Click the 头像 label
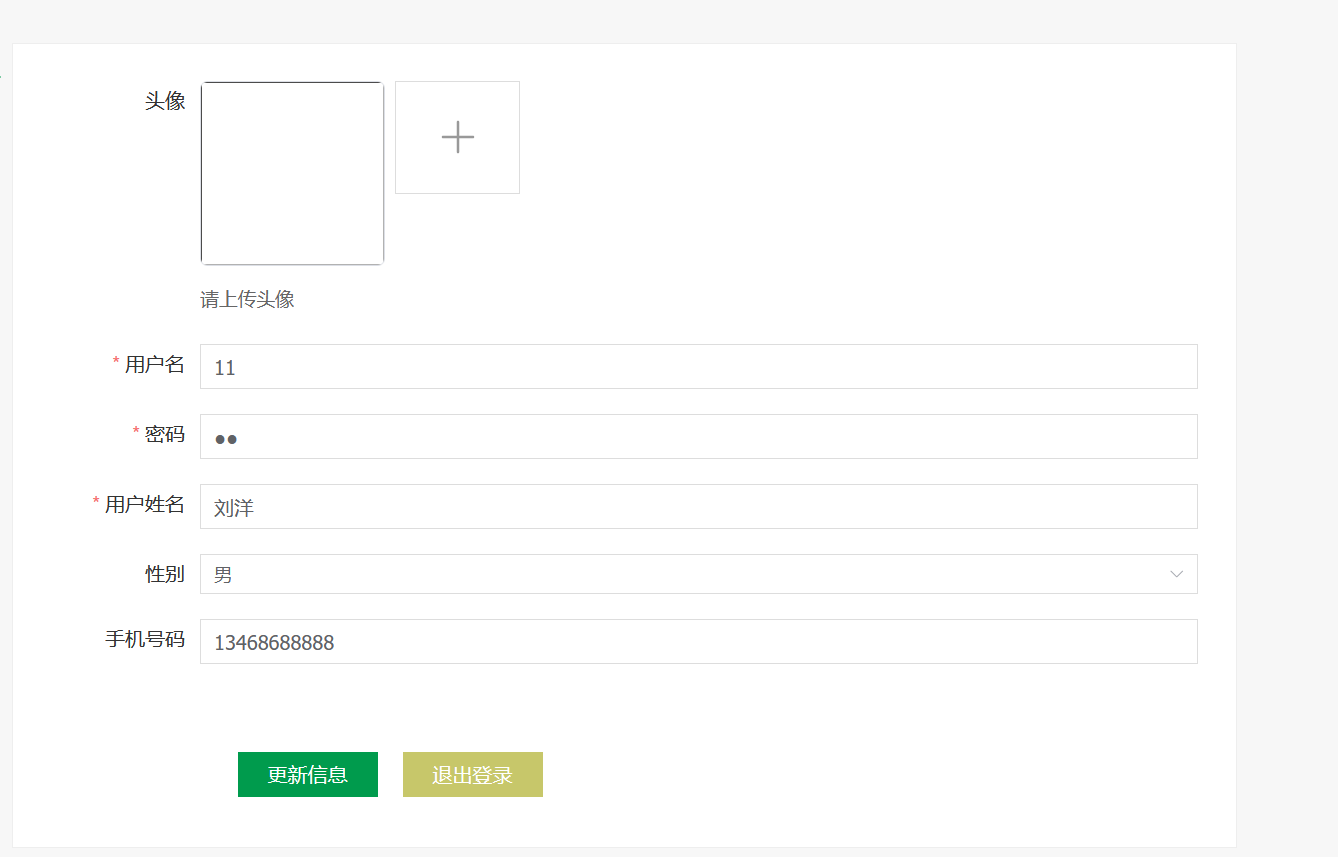The width and height of the screenshot is (1338, 857). click(165, 101)
